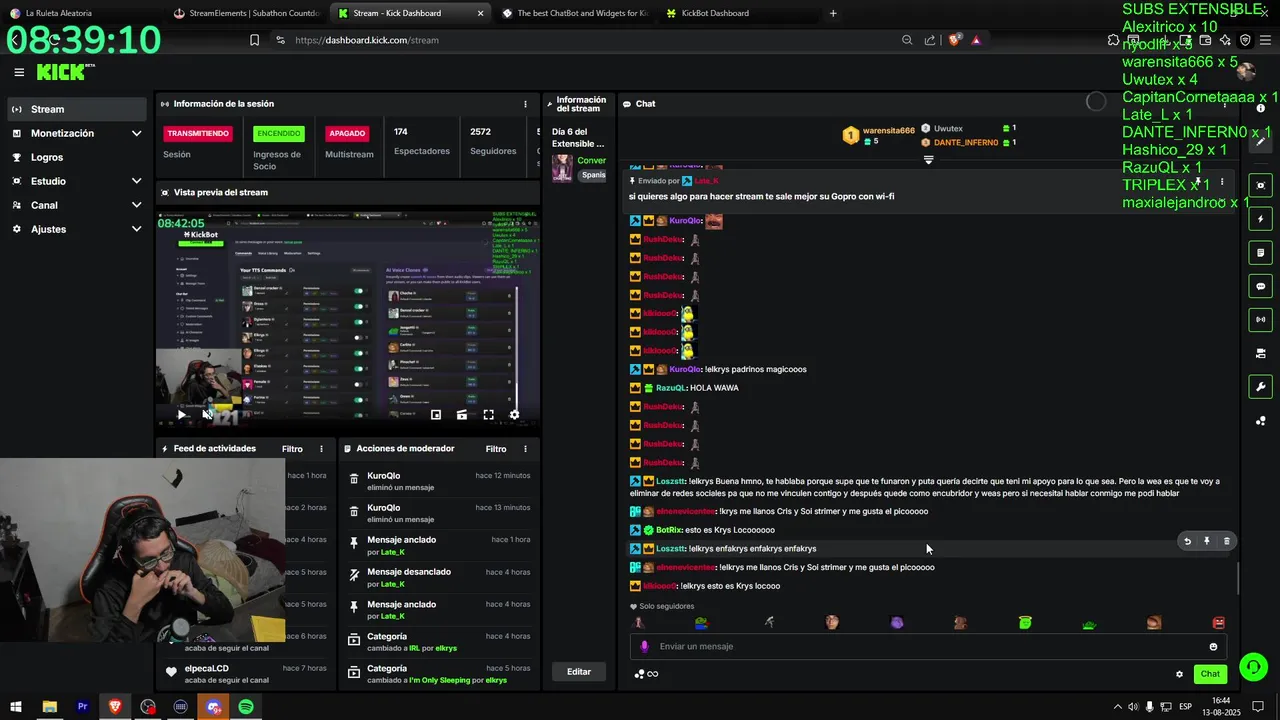
Task: Expand the Monetización sidebar section
Action: pos(77,133)
